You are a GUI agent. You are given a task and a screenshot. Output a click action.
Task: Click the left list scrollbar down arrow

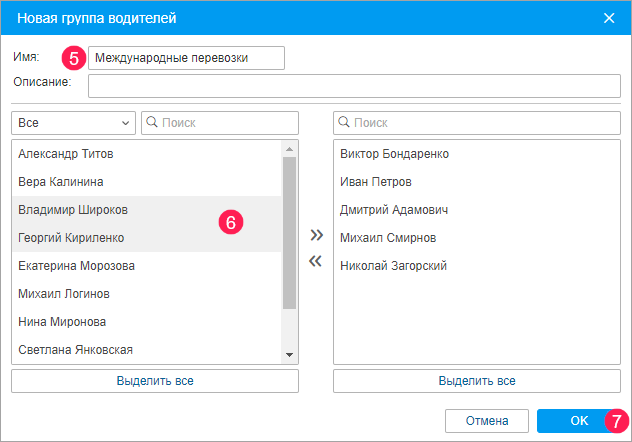coord(290,355)
